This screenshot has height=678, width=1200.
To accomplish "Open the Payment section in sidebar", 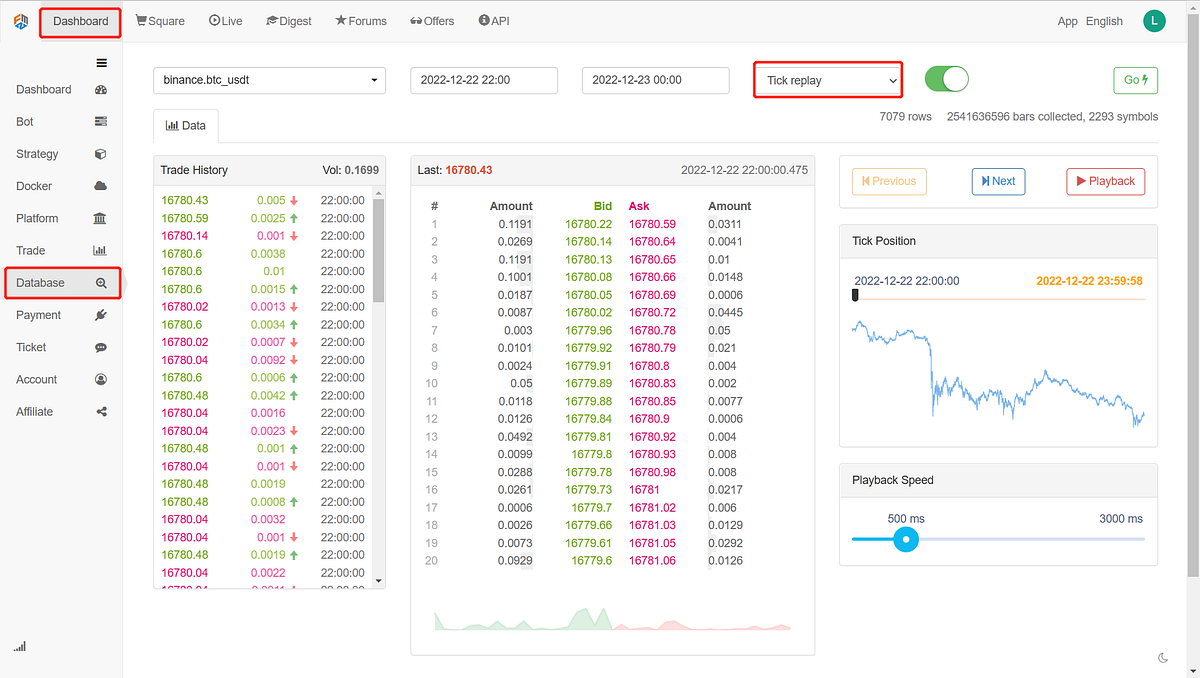I will 101,314.
